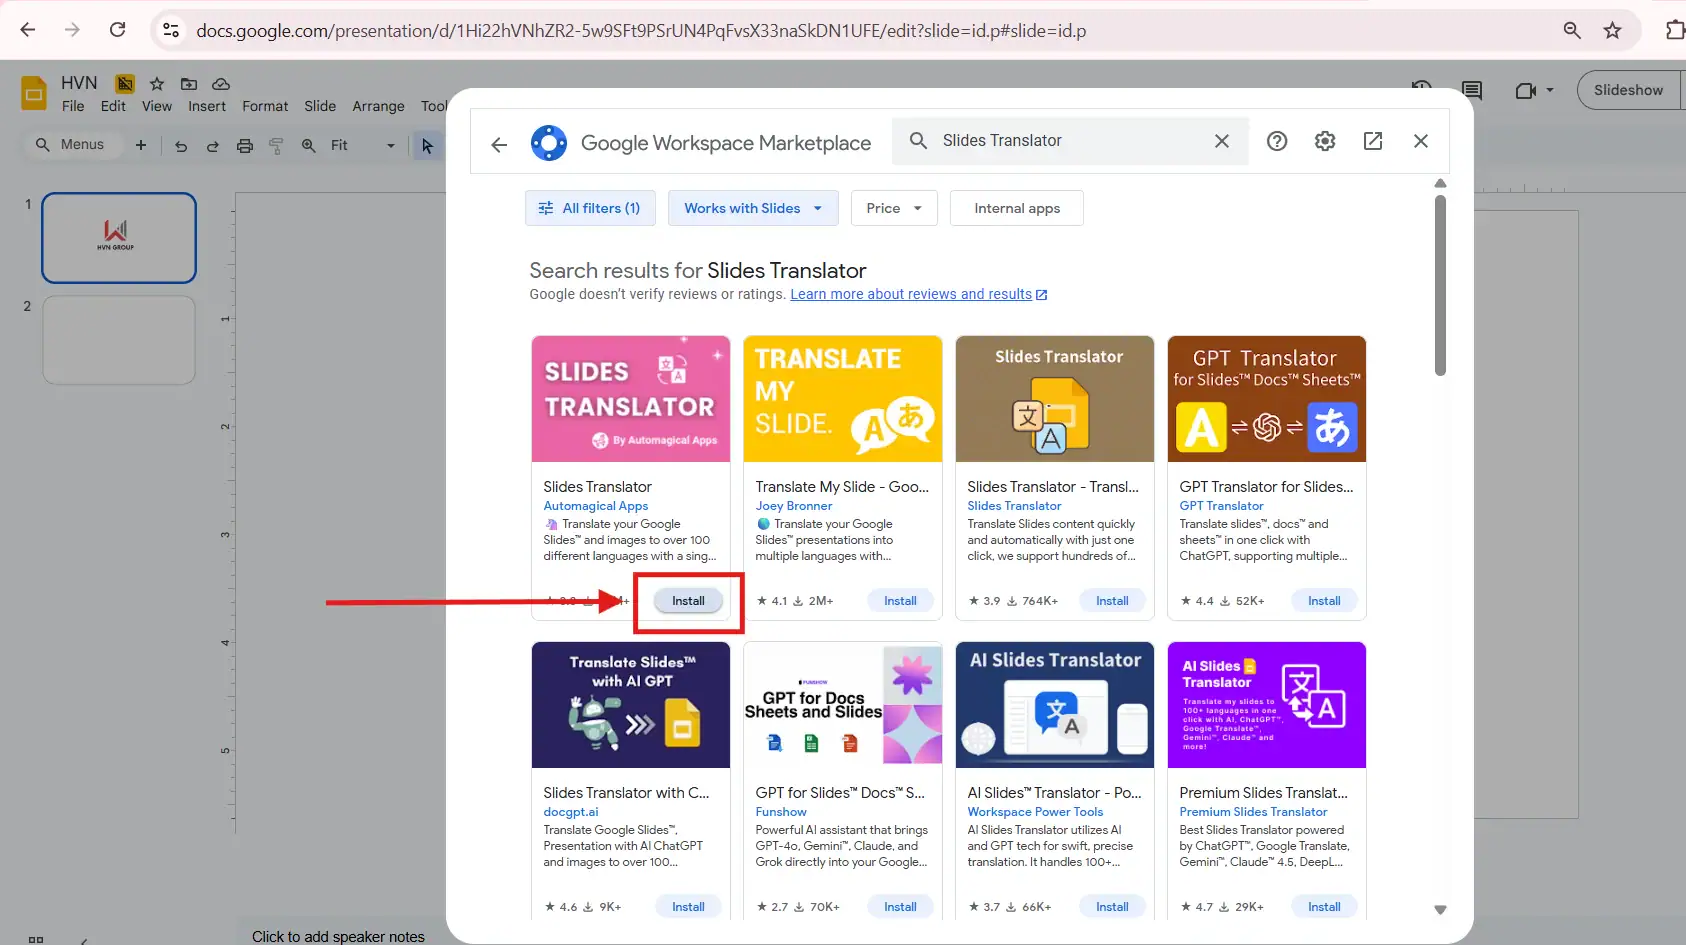Open the Works with Slides dropdown

753,207
